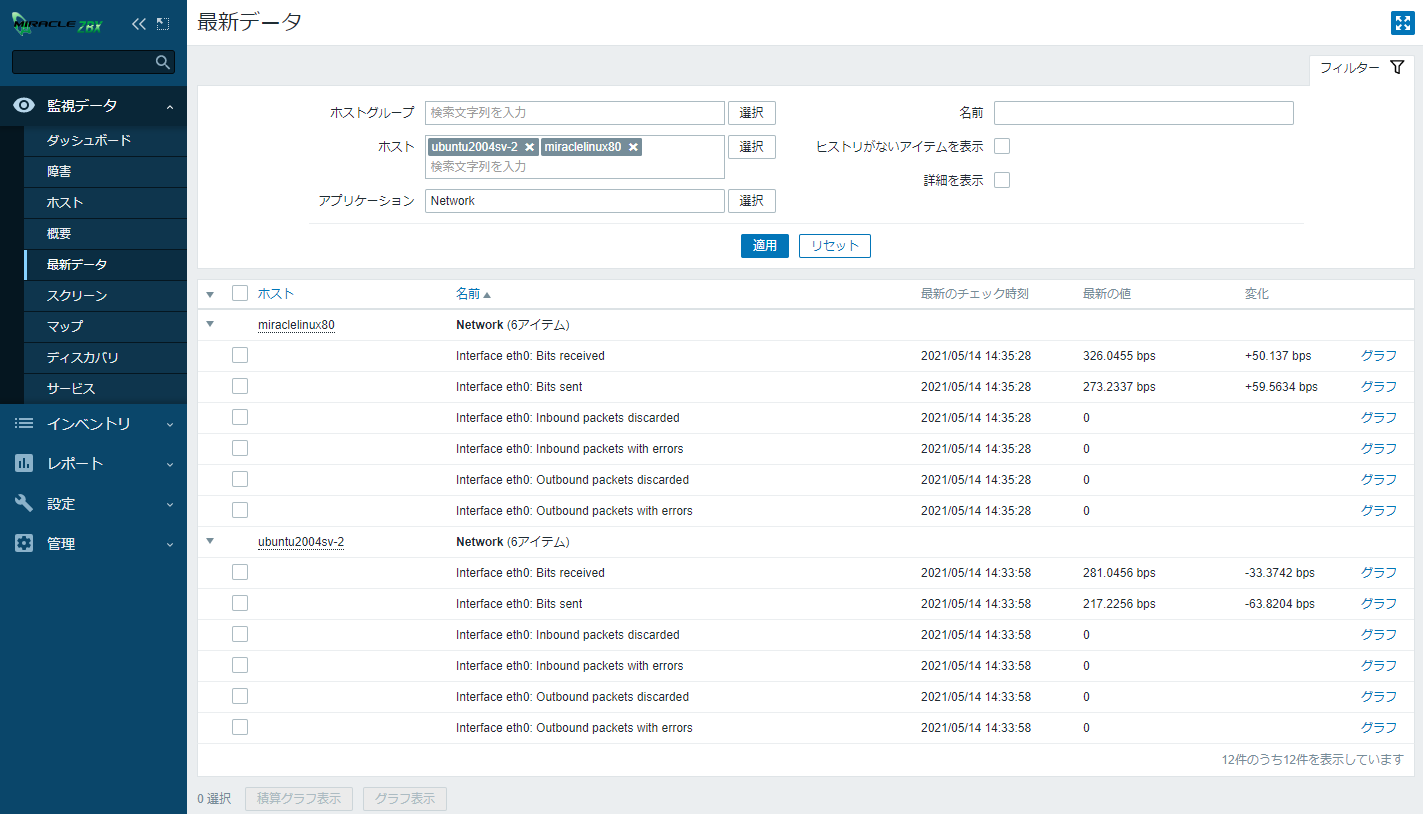Collapse the sidebar with double-chevron icon
This screenshot has height=814, width=1423.
pos(139,24)
